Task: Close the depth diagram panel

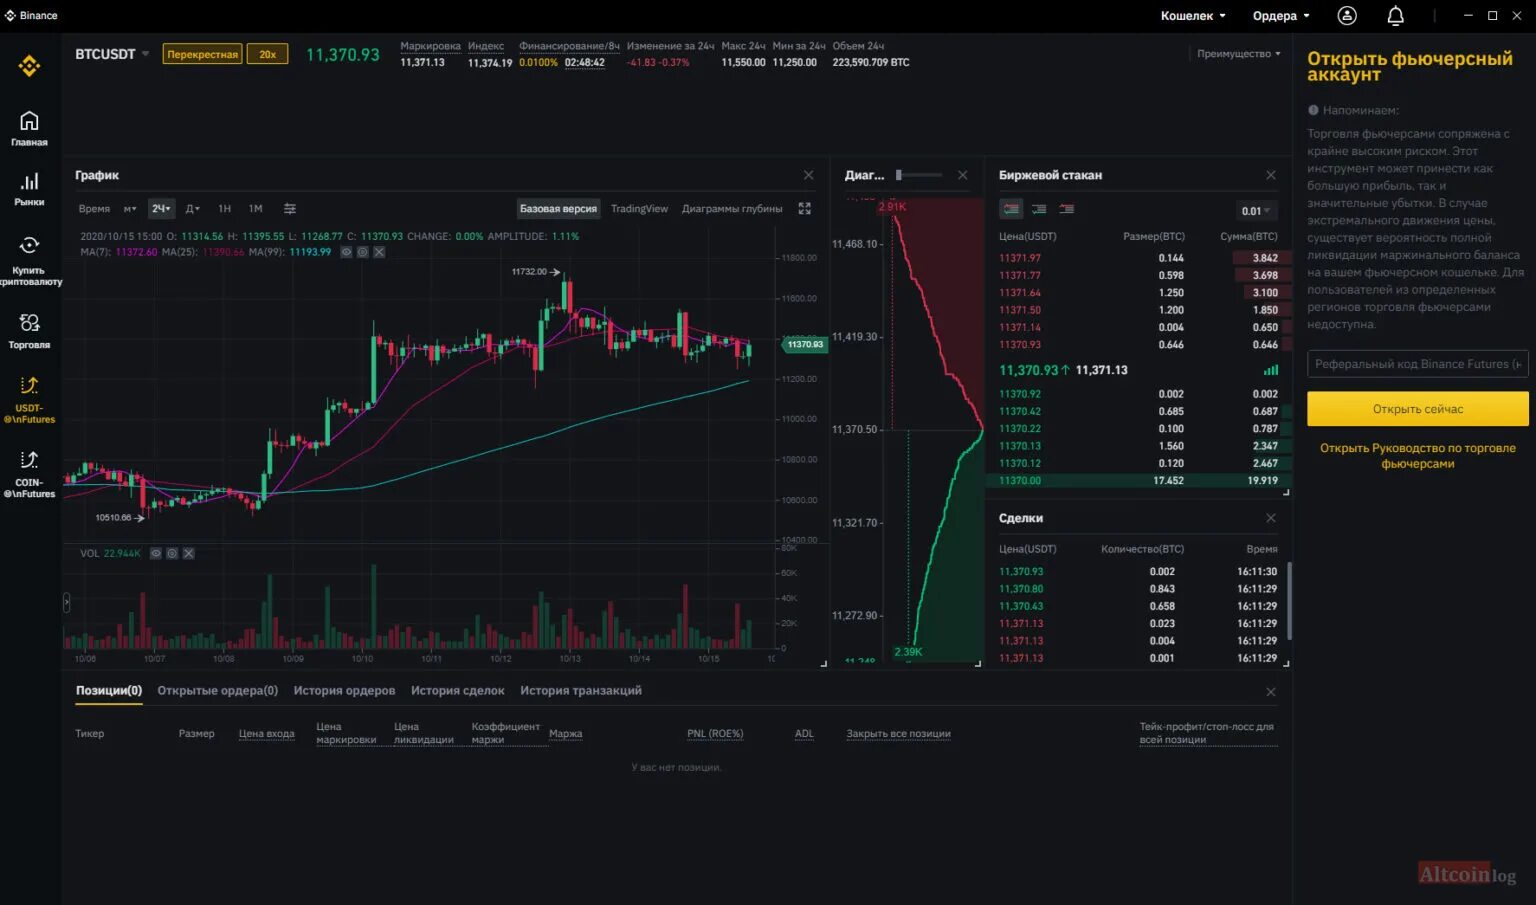Action: (962, 175)
